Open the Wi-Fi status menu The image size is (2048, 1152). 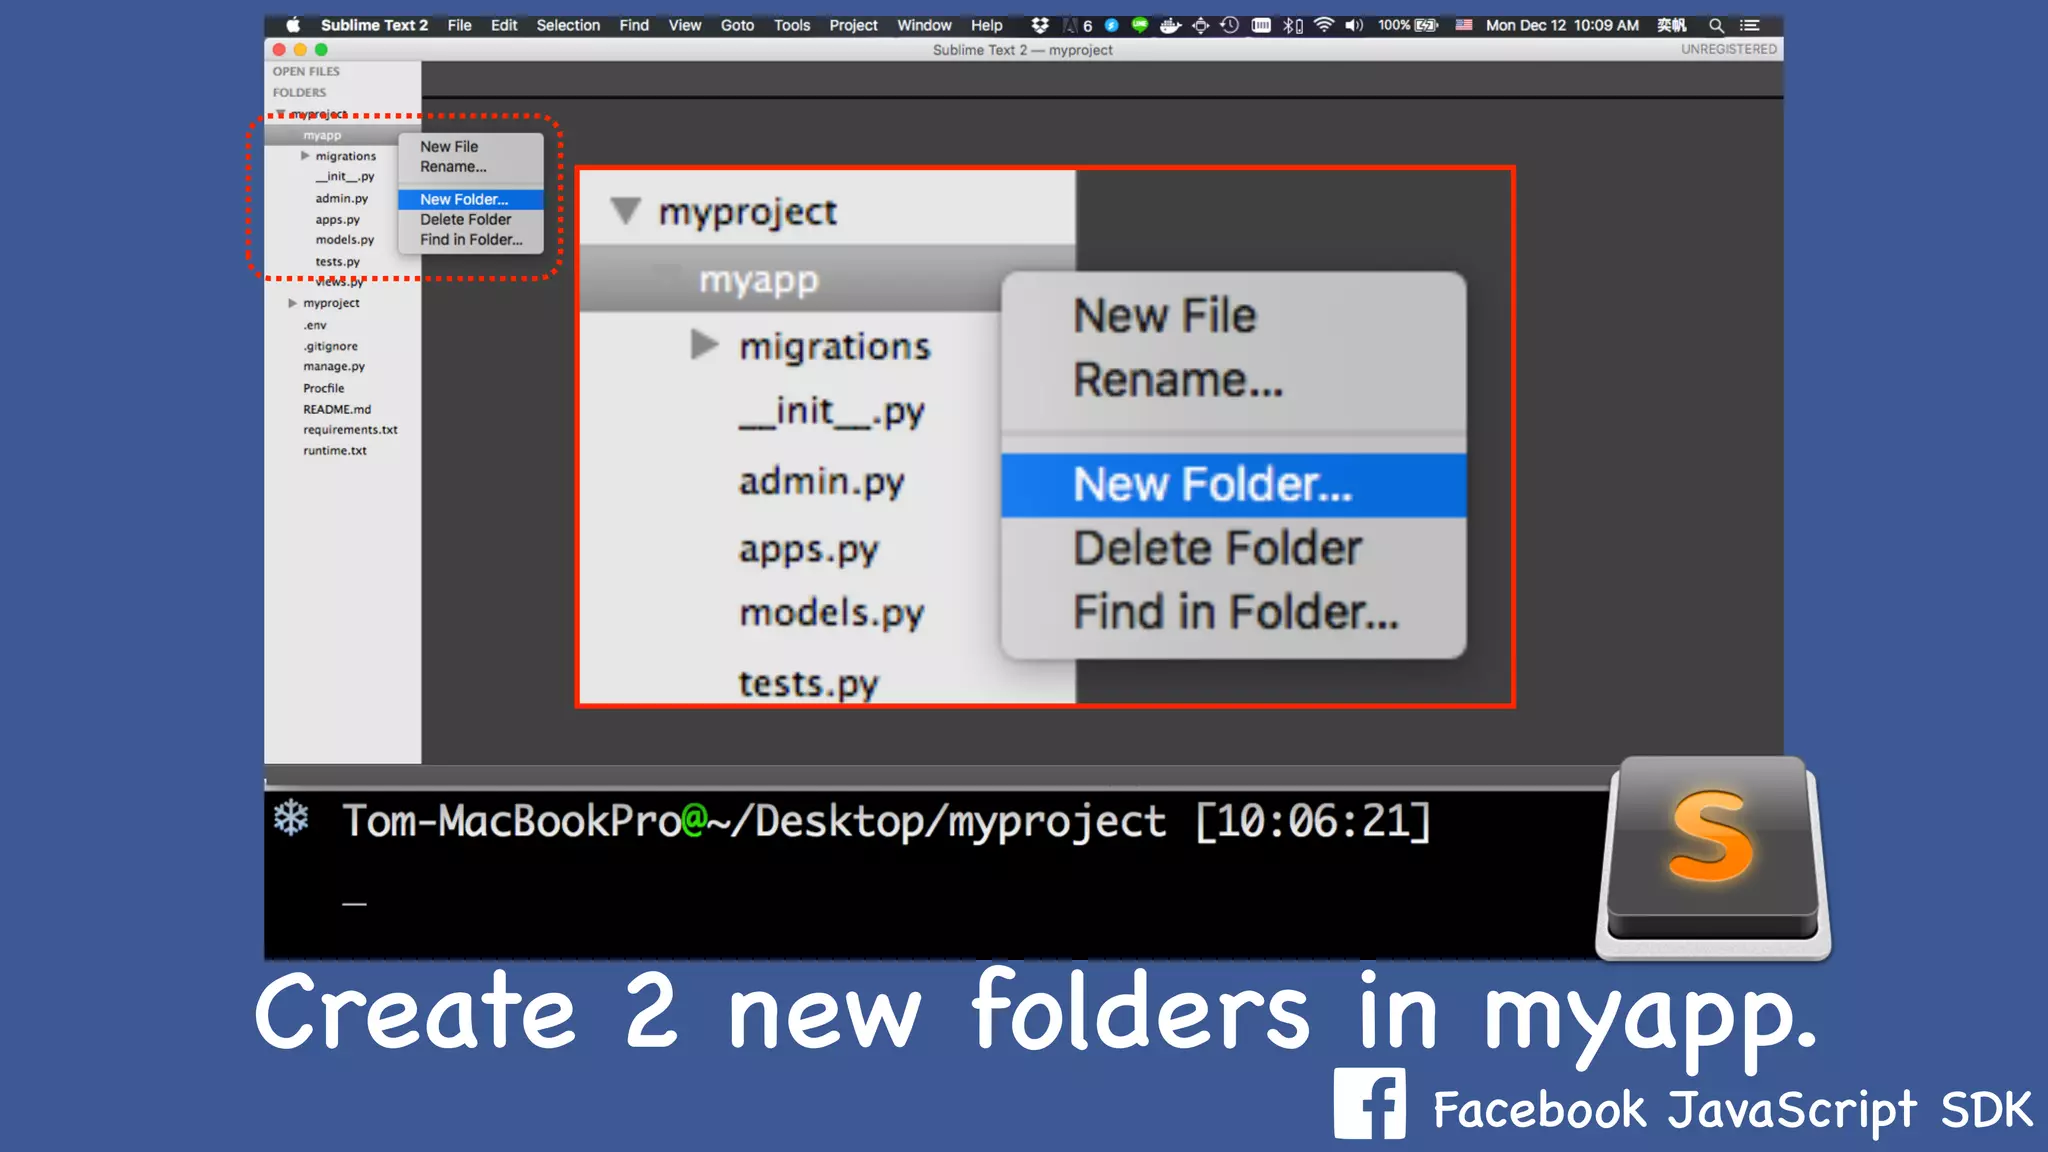click(x=1324, y=25)
